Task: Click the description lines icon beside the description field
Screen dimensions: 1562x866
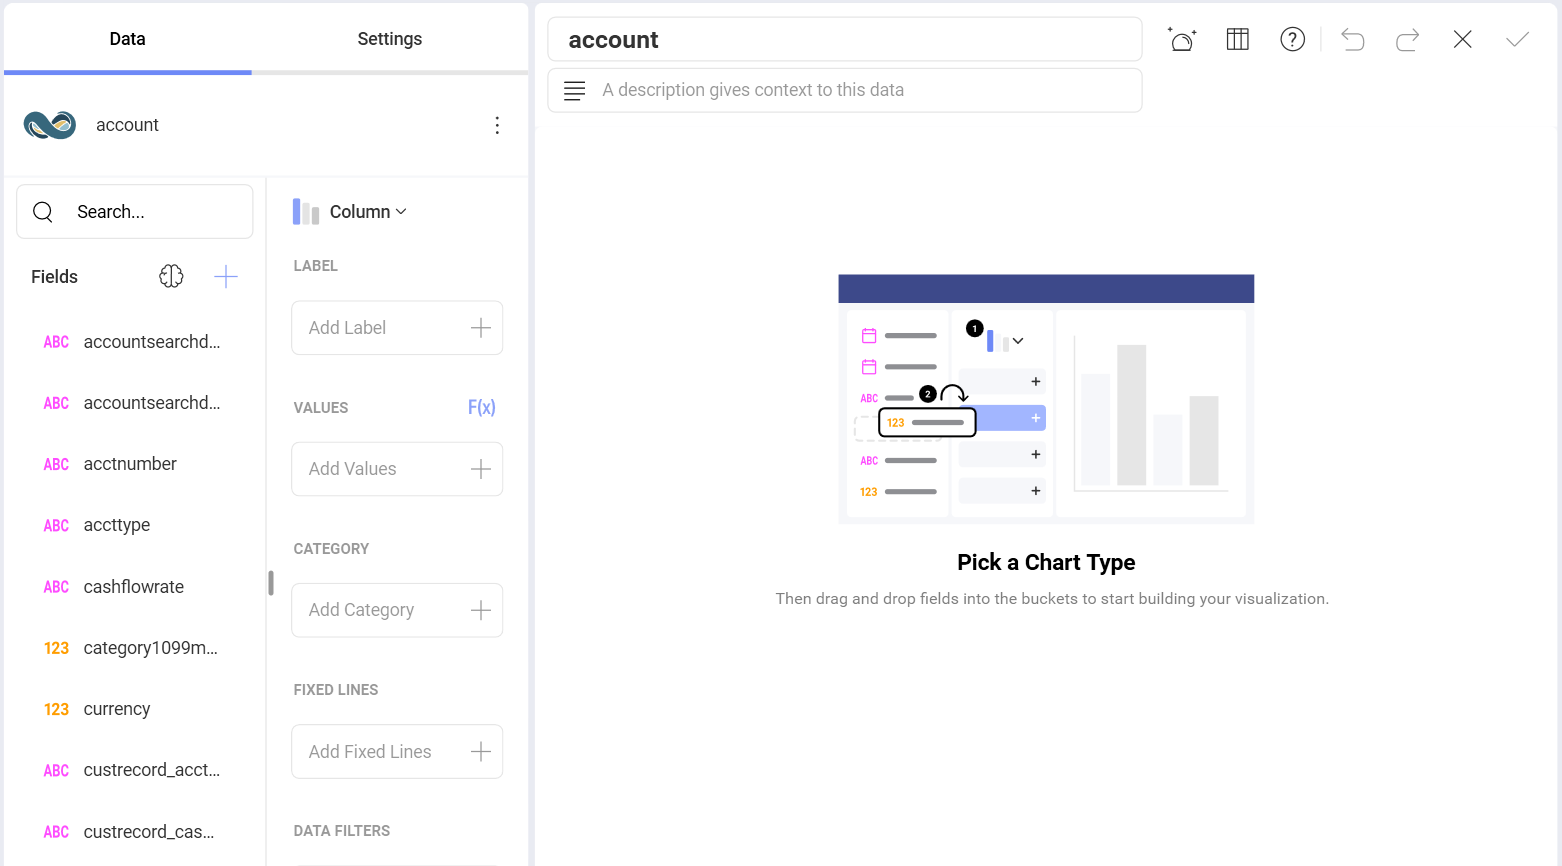Action: click(x=574, y=90)
